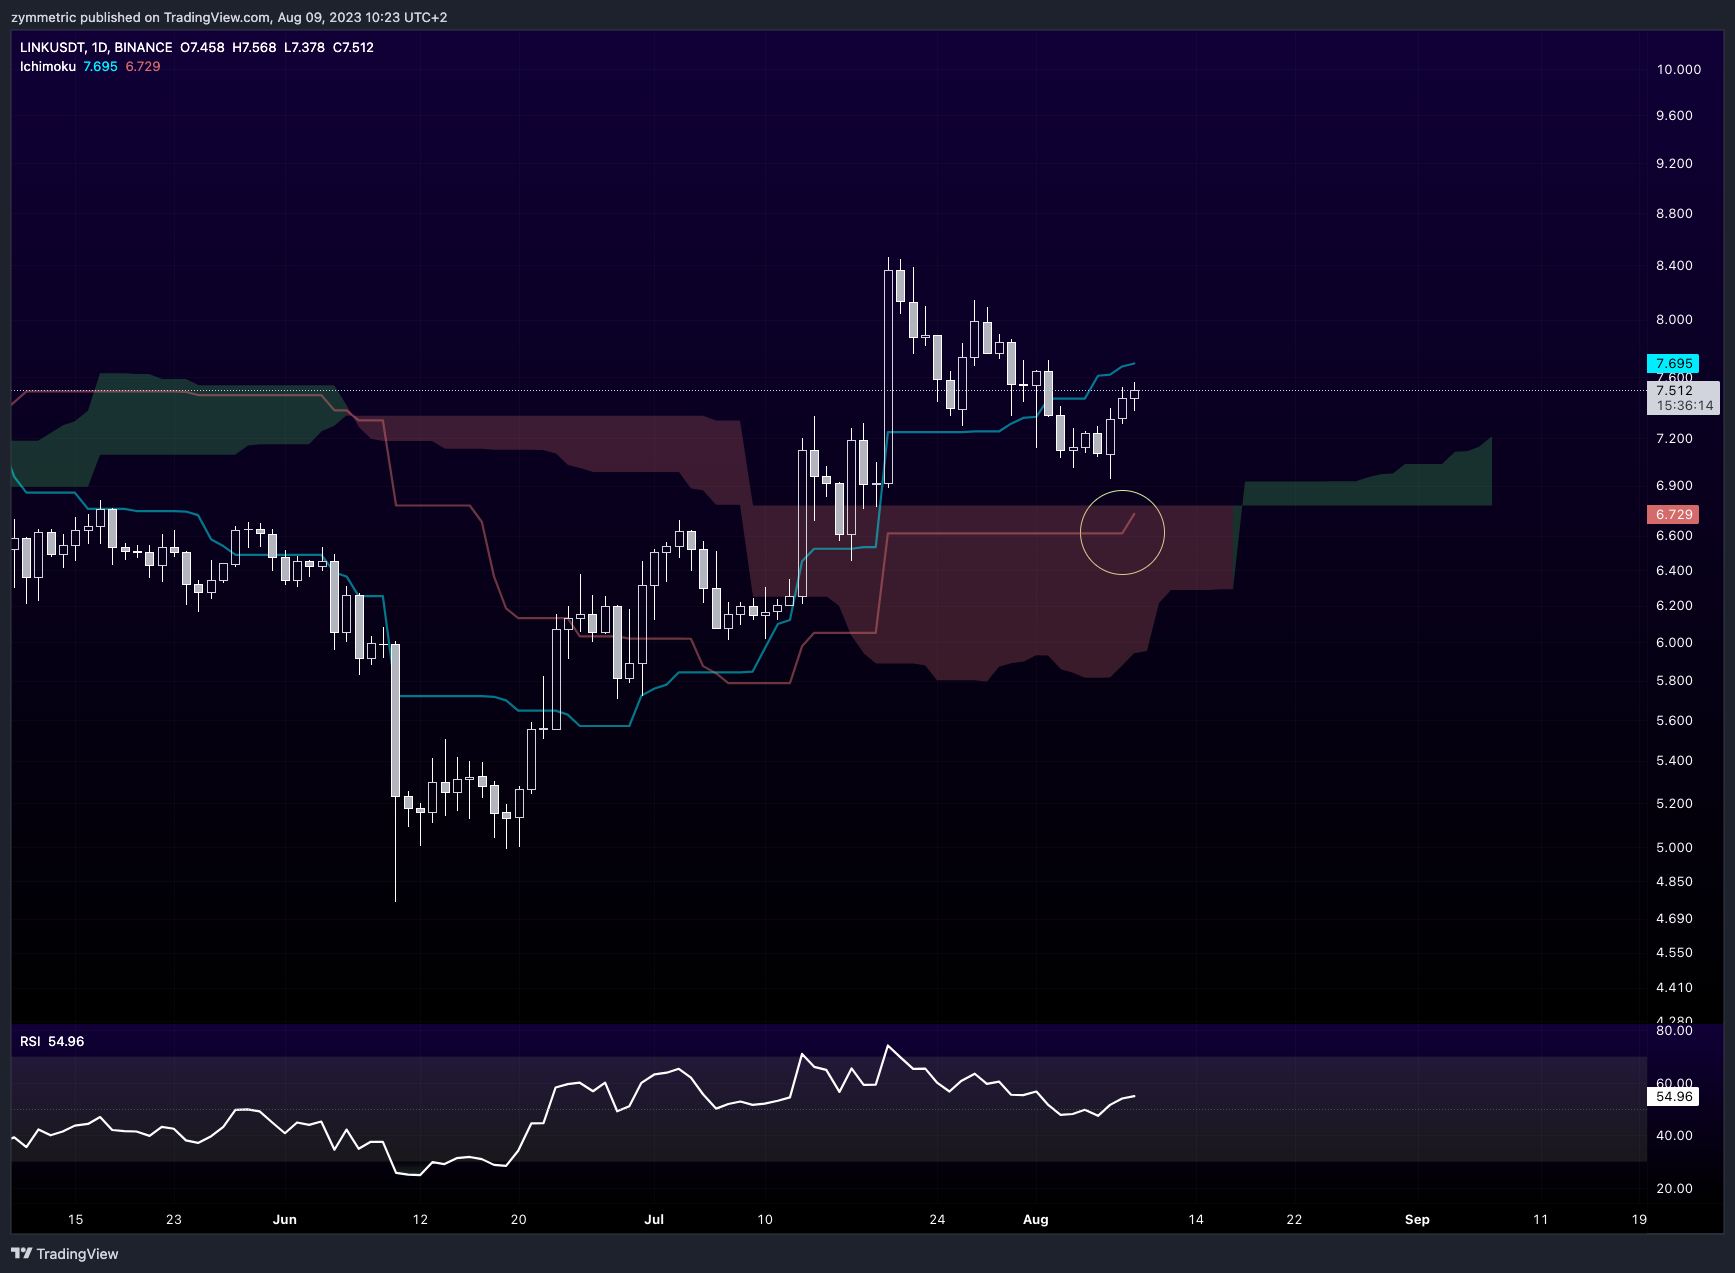
Task: Click the 20.00 RSI scale label
Action: [x=1674, y=1188]
